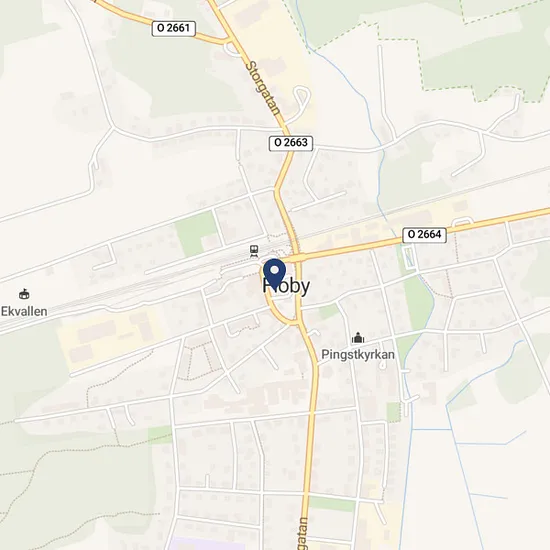Click the green rectangle beside lower Storgatan
Screen dimensions: 550x550
click(331, 504)
